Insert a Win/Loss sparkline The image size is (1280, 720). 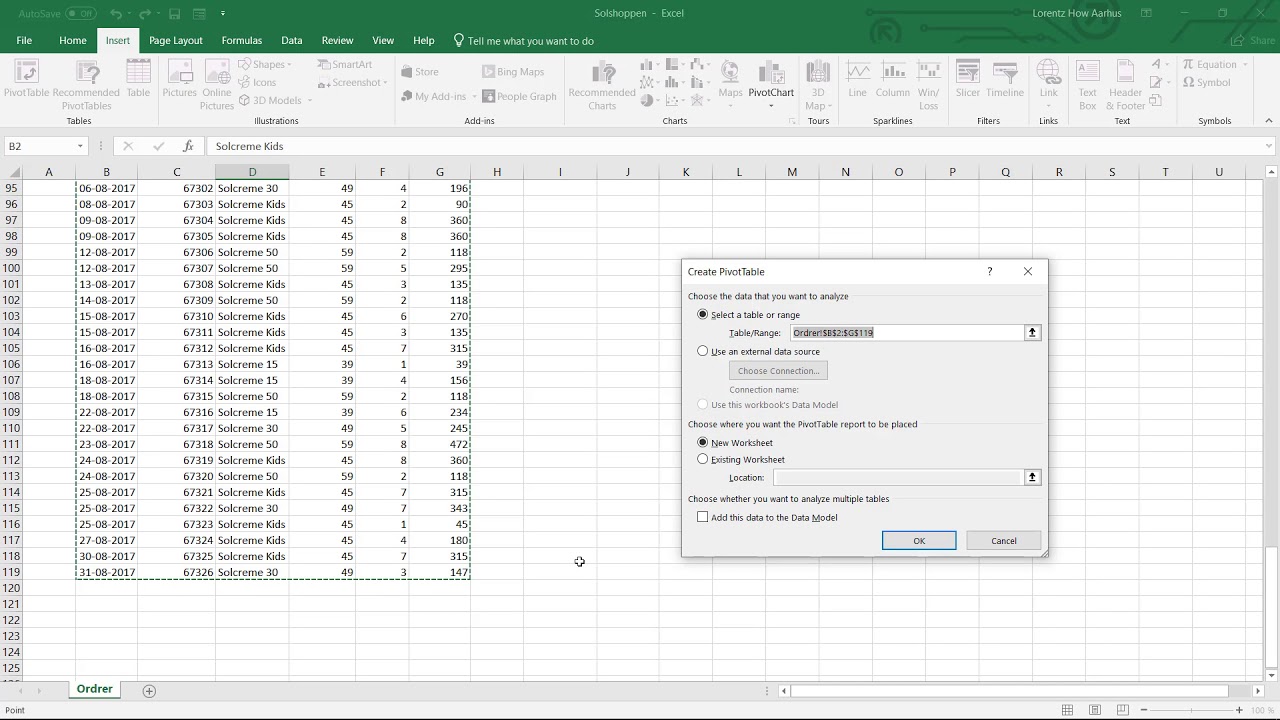(x=928, y=84)
